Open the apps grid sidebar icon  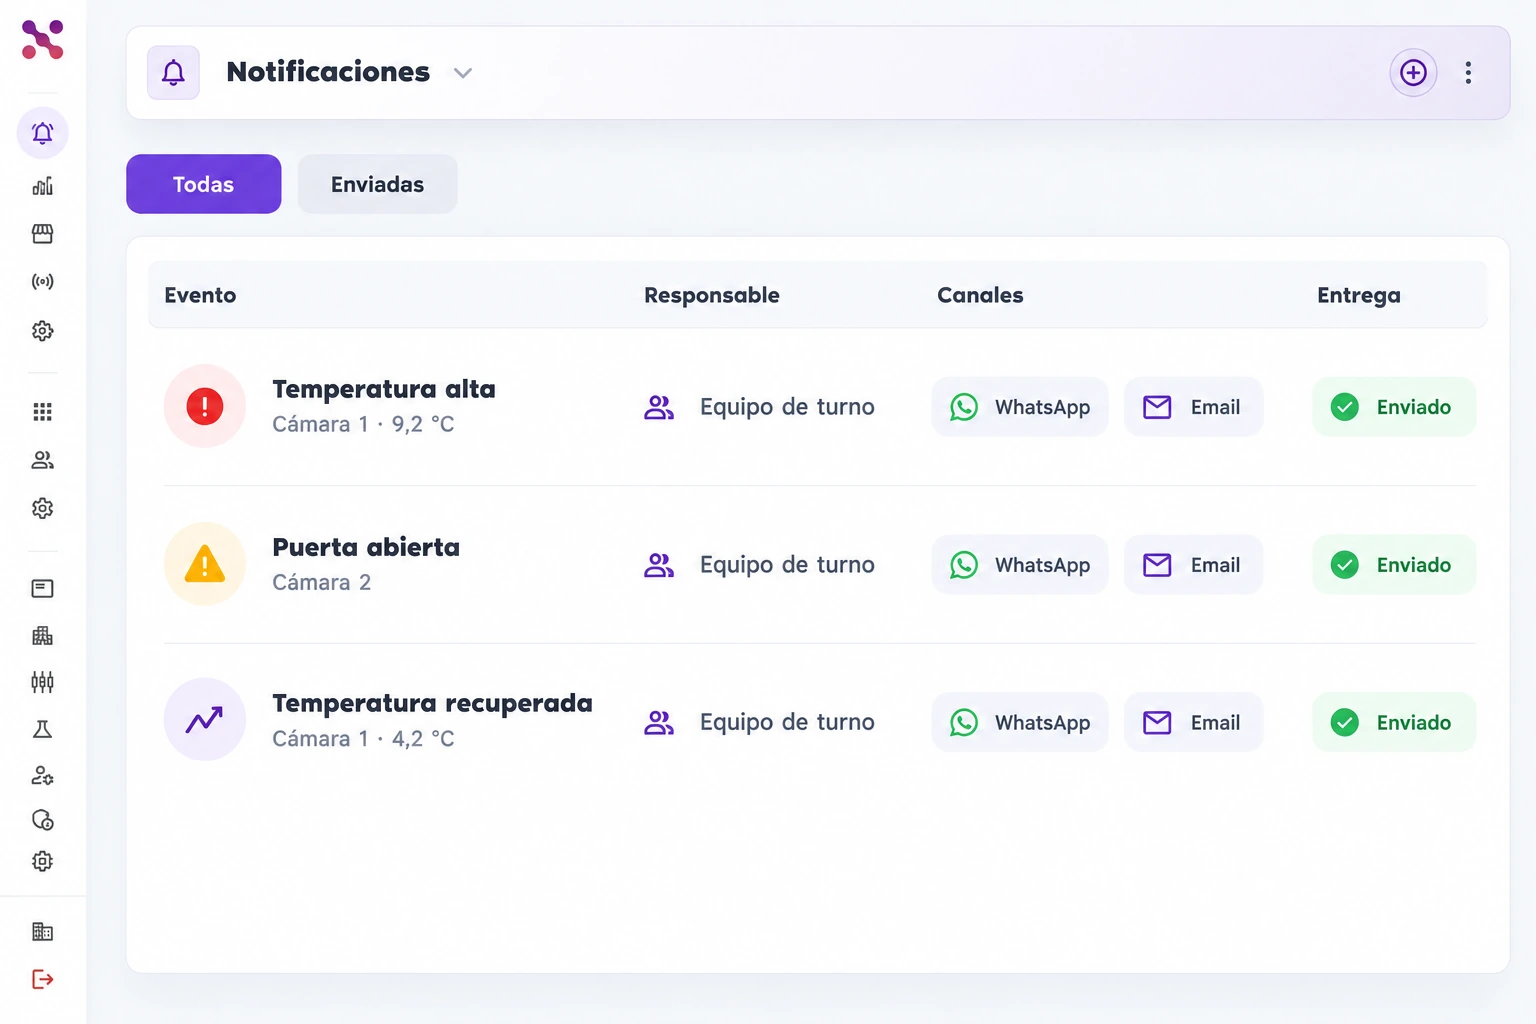pos(42,412)
